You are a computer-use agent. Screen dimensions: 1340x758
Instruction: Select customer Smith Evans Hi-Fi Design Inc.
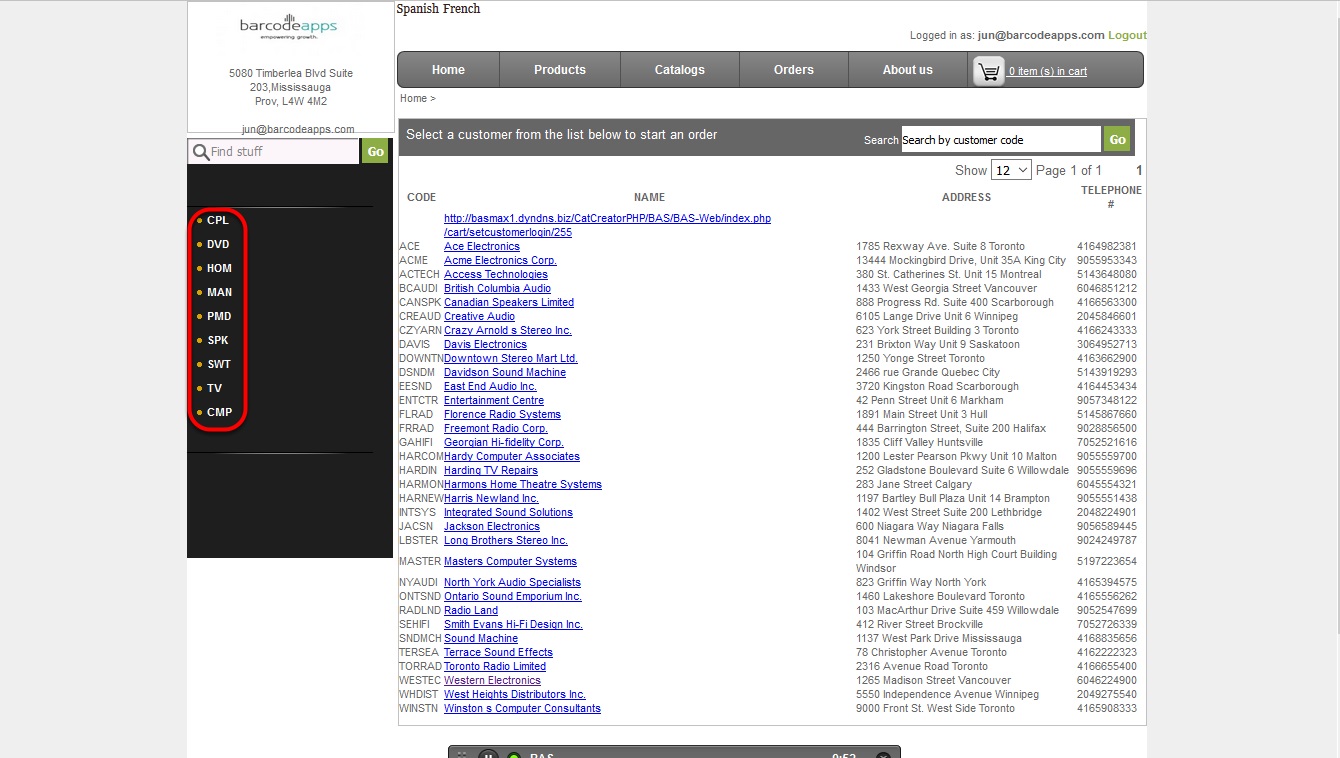(x=513, y=624)
